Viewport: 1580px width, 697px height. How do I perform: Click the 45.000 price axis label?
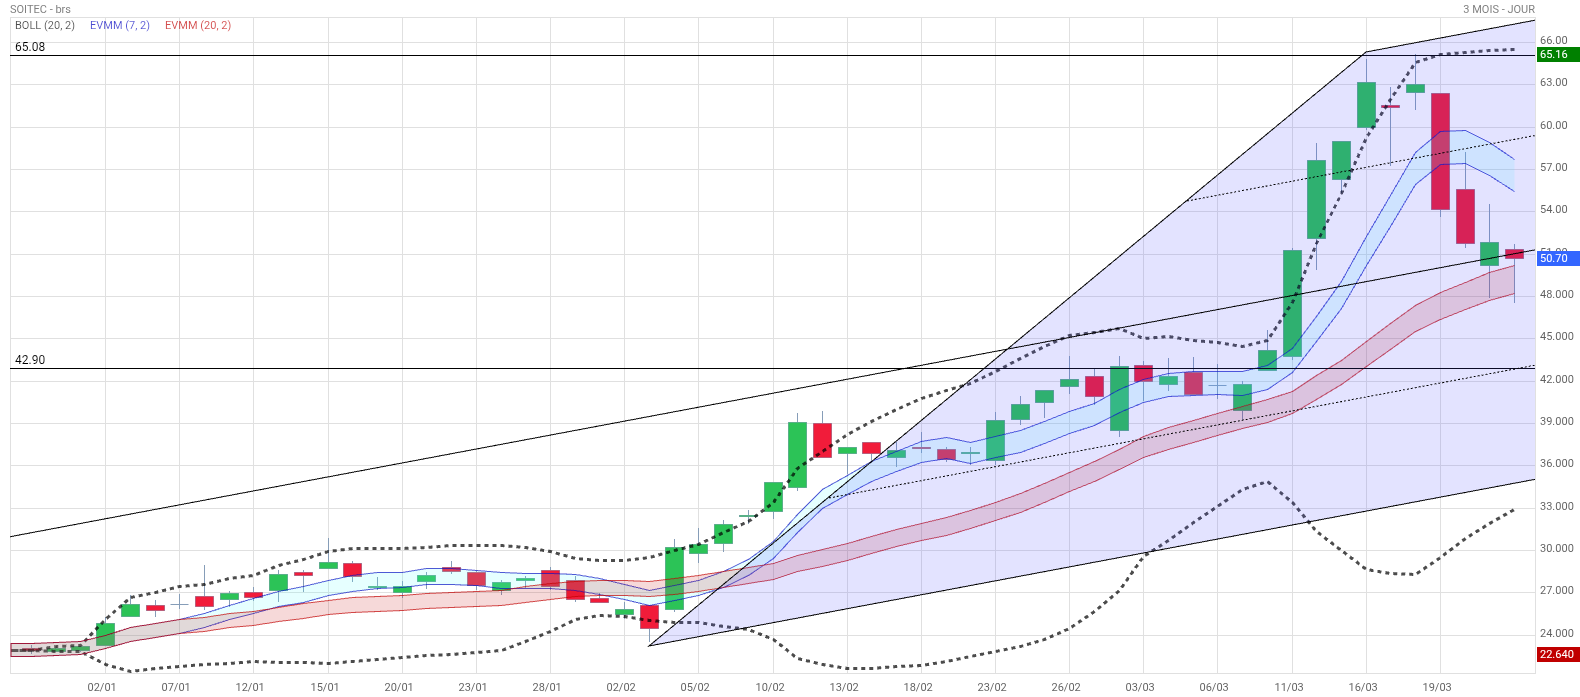click(x=1557, y=337)
